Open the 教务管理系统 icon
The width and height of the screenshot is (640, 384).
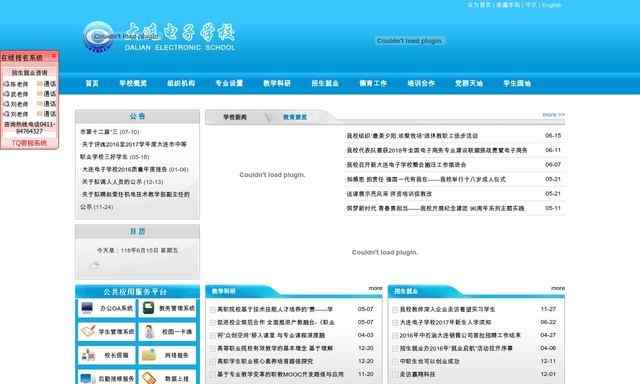coord(148,308)
